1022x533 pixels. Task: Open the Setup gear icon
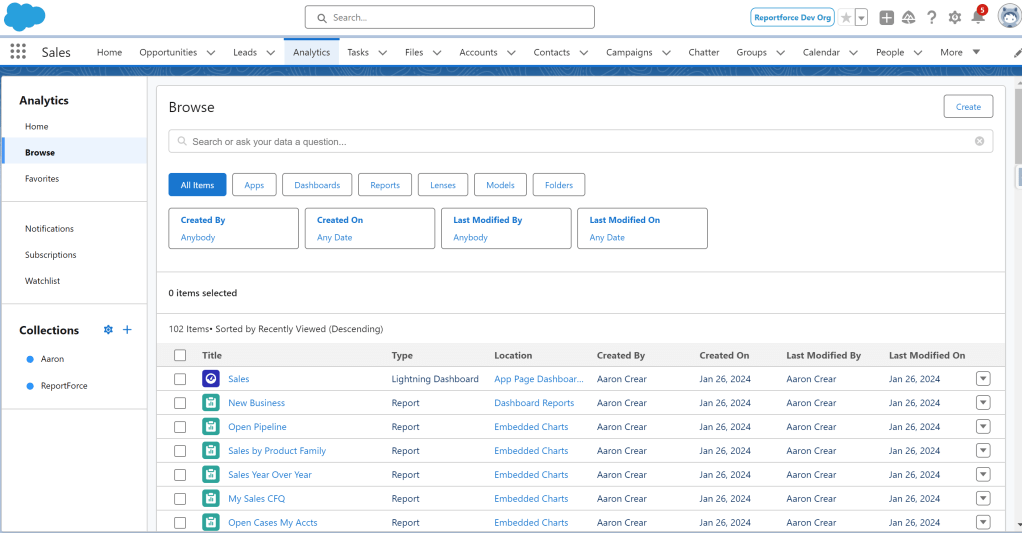[954, 17]
